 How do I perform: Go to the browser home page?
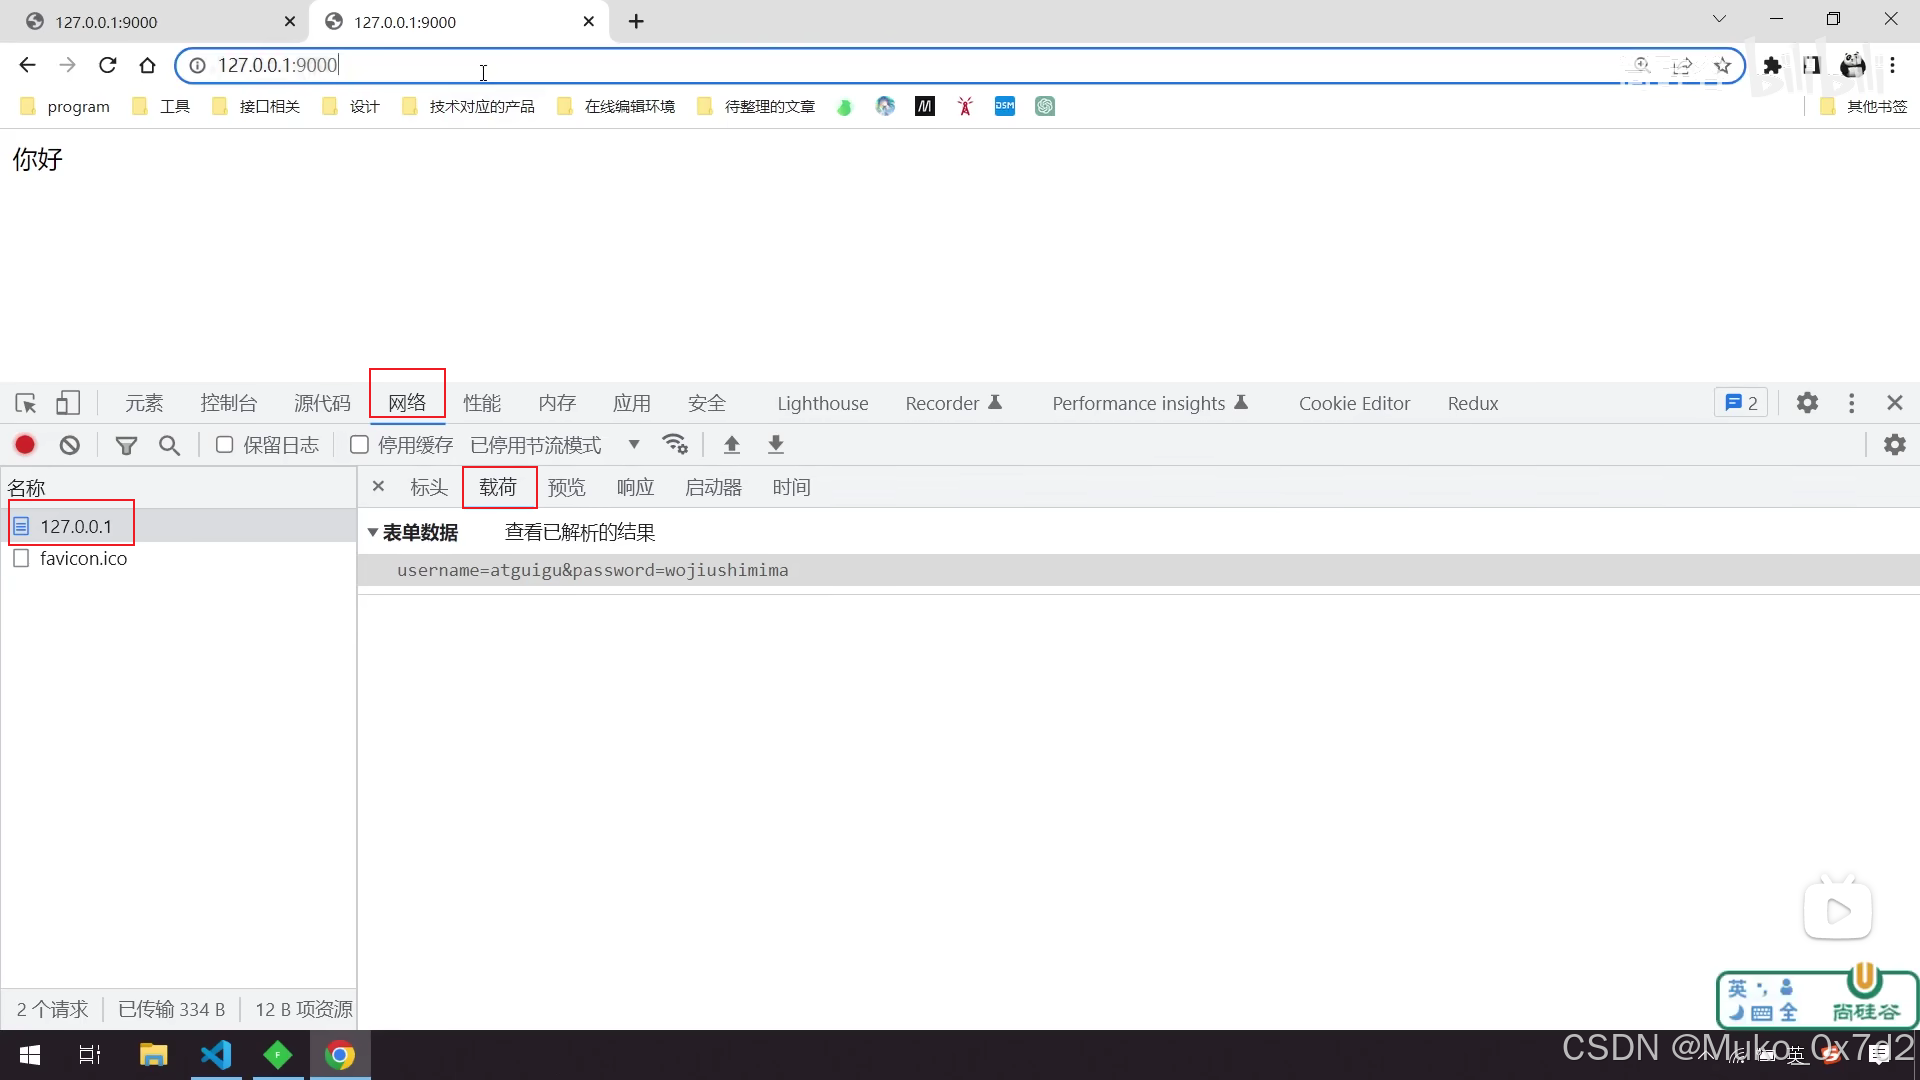click(147, 65)
